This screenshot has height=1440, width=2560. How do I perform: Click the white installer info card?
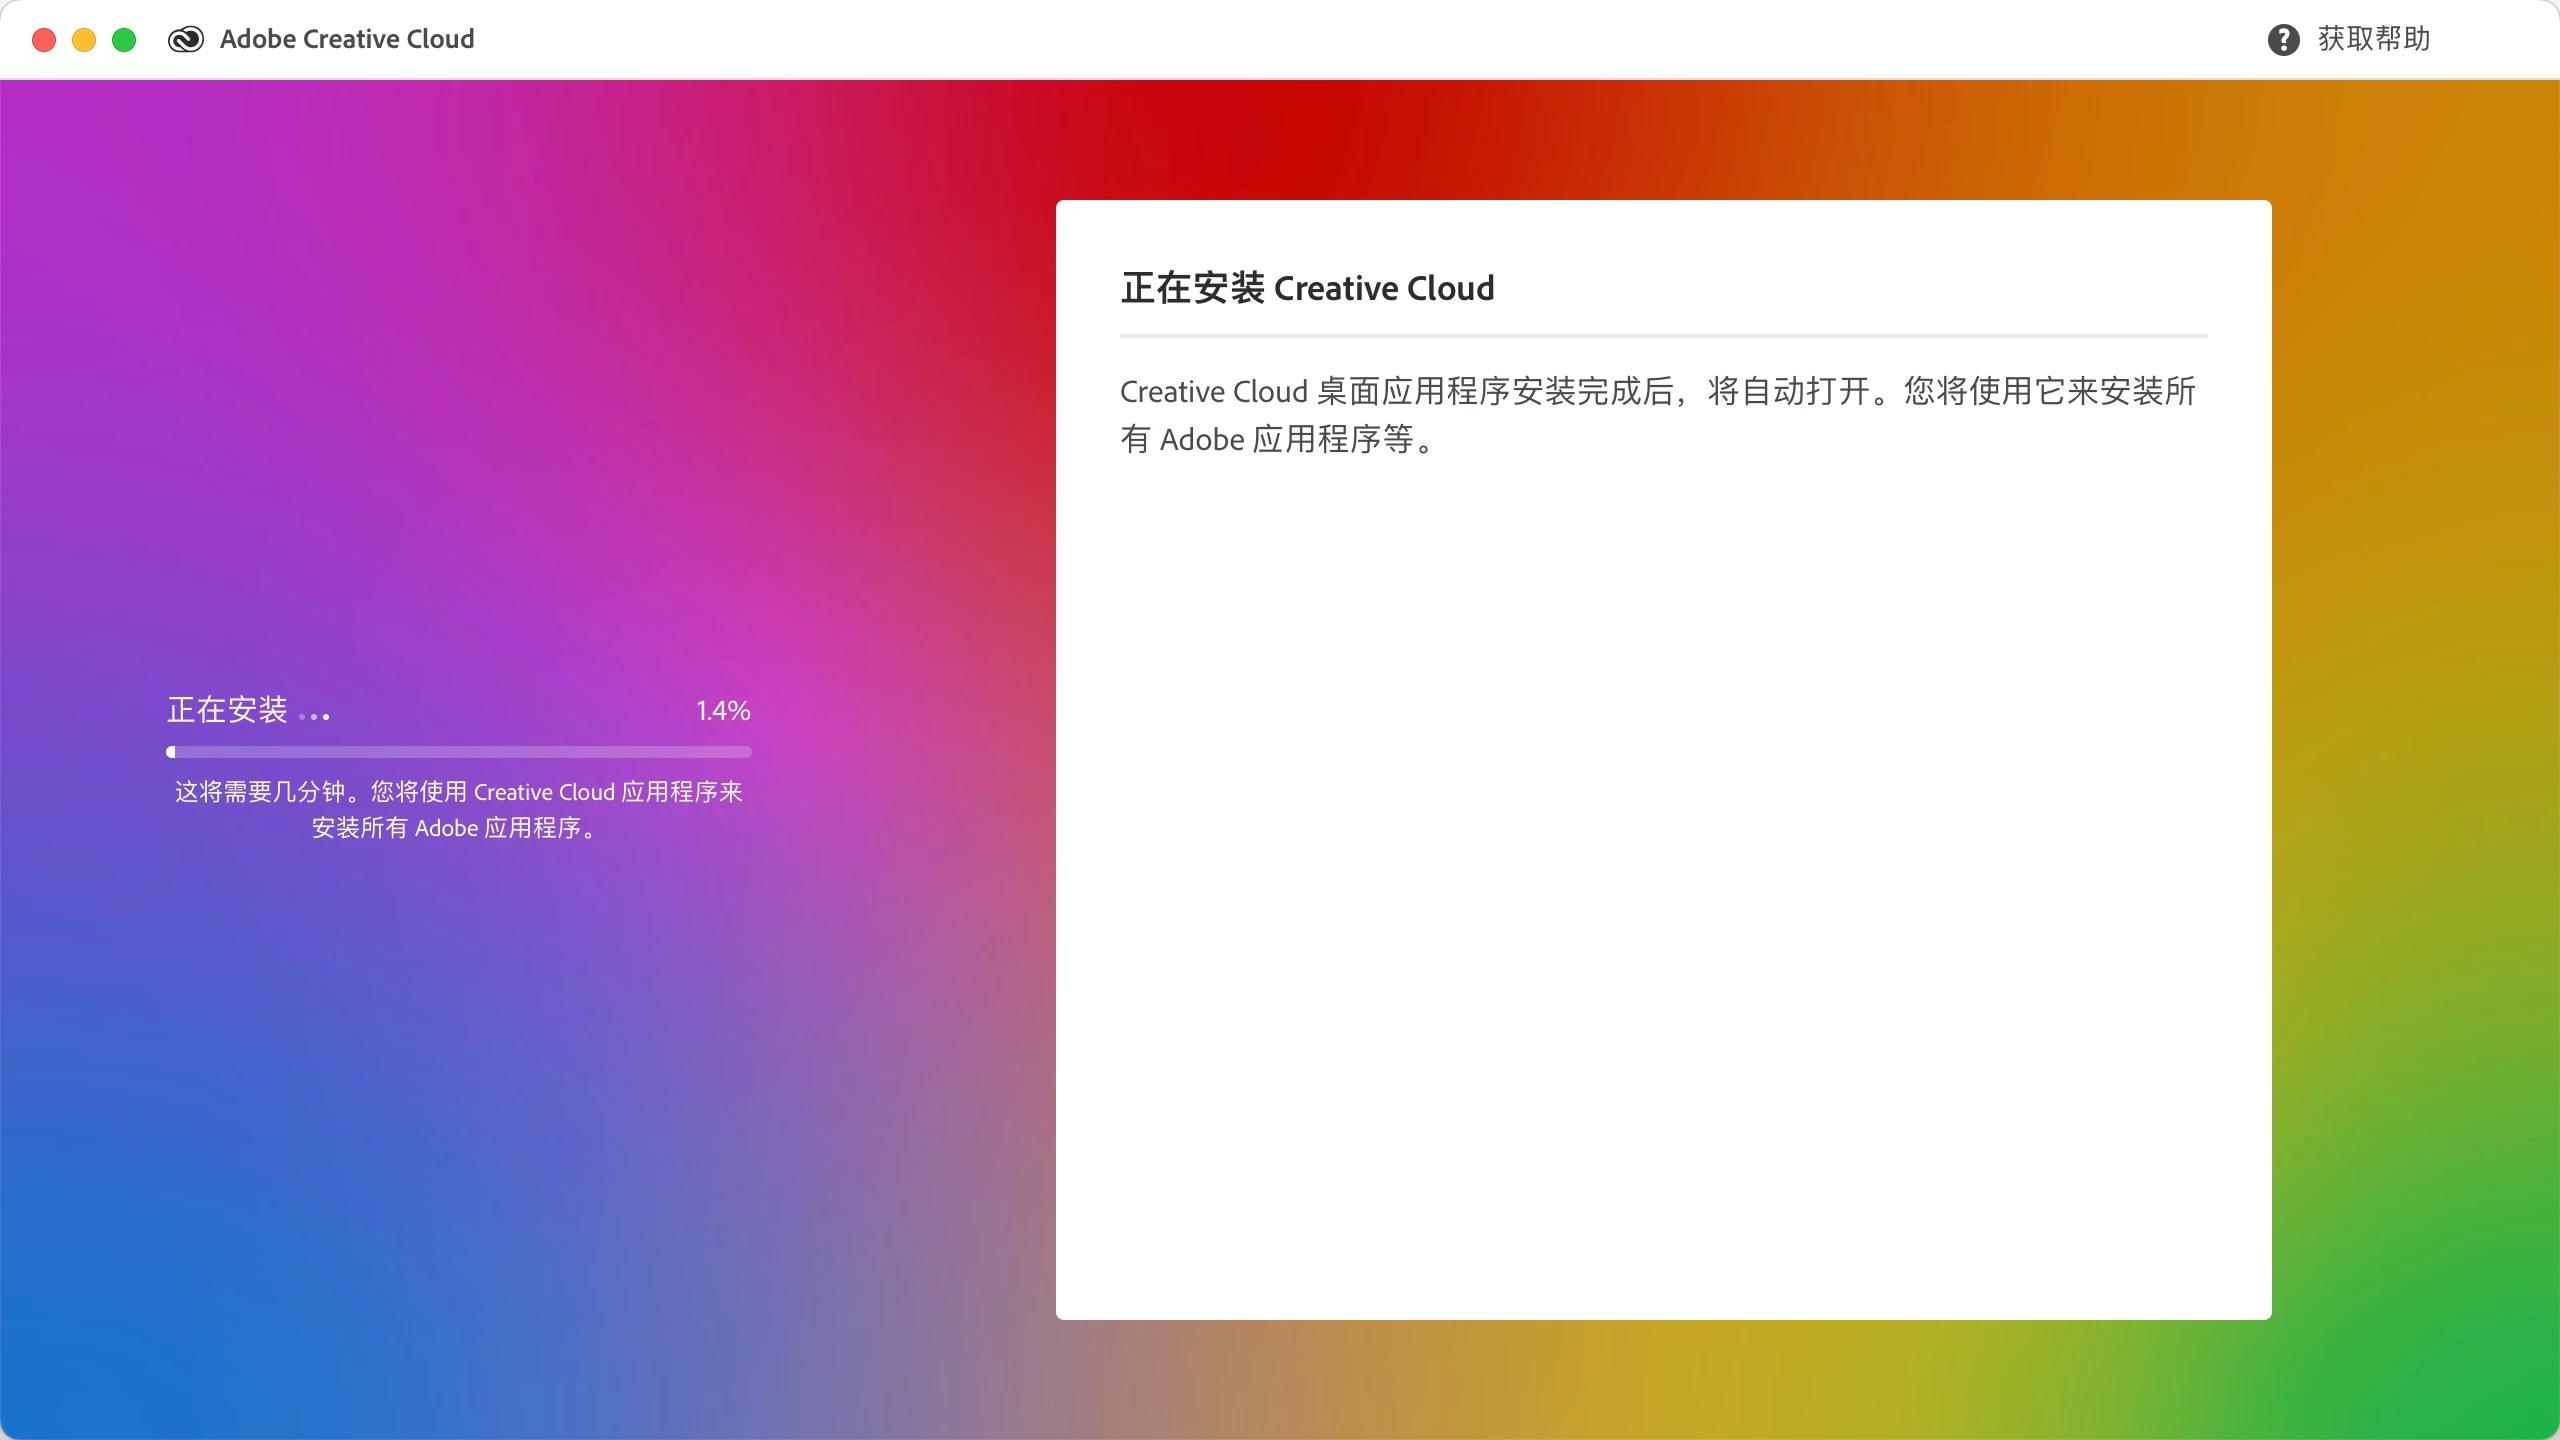point(1663,900)
